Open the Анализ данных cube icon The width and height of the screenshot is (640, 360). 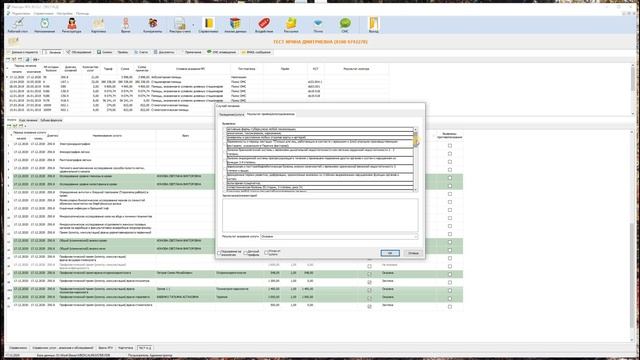[x=235, y=25]
